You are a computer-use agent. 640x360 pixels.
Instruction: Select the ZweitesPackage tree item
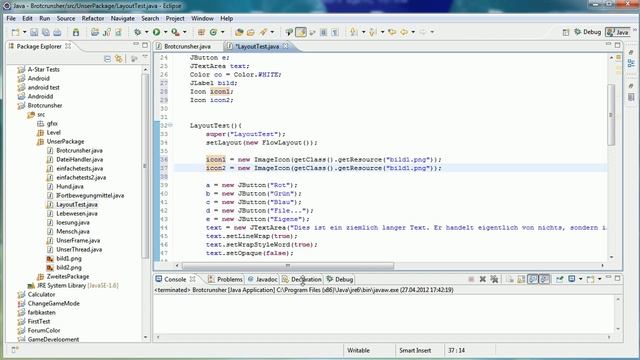(68, 276)
